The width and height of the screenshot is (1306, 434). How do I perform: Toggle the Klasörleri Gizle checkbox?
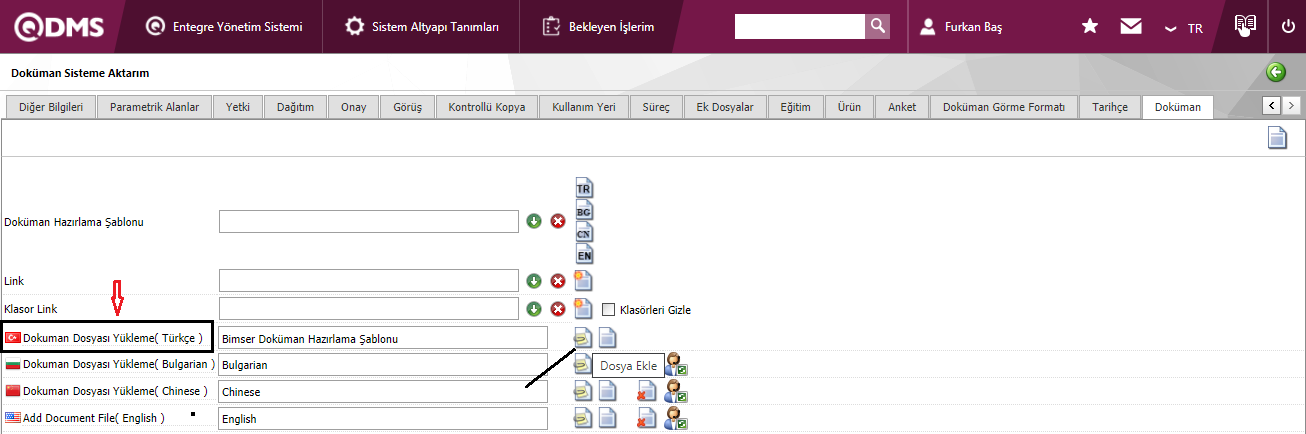coord(608,310)
